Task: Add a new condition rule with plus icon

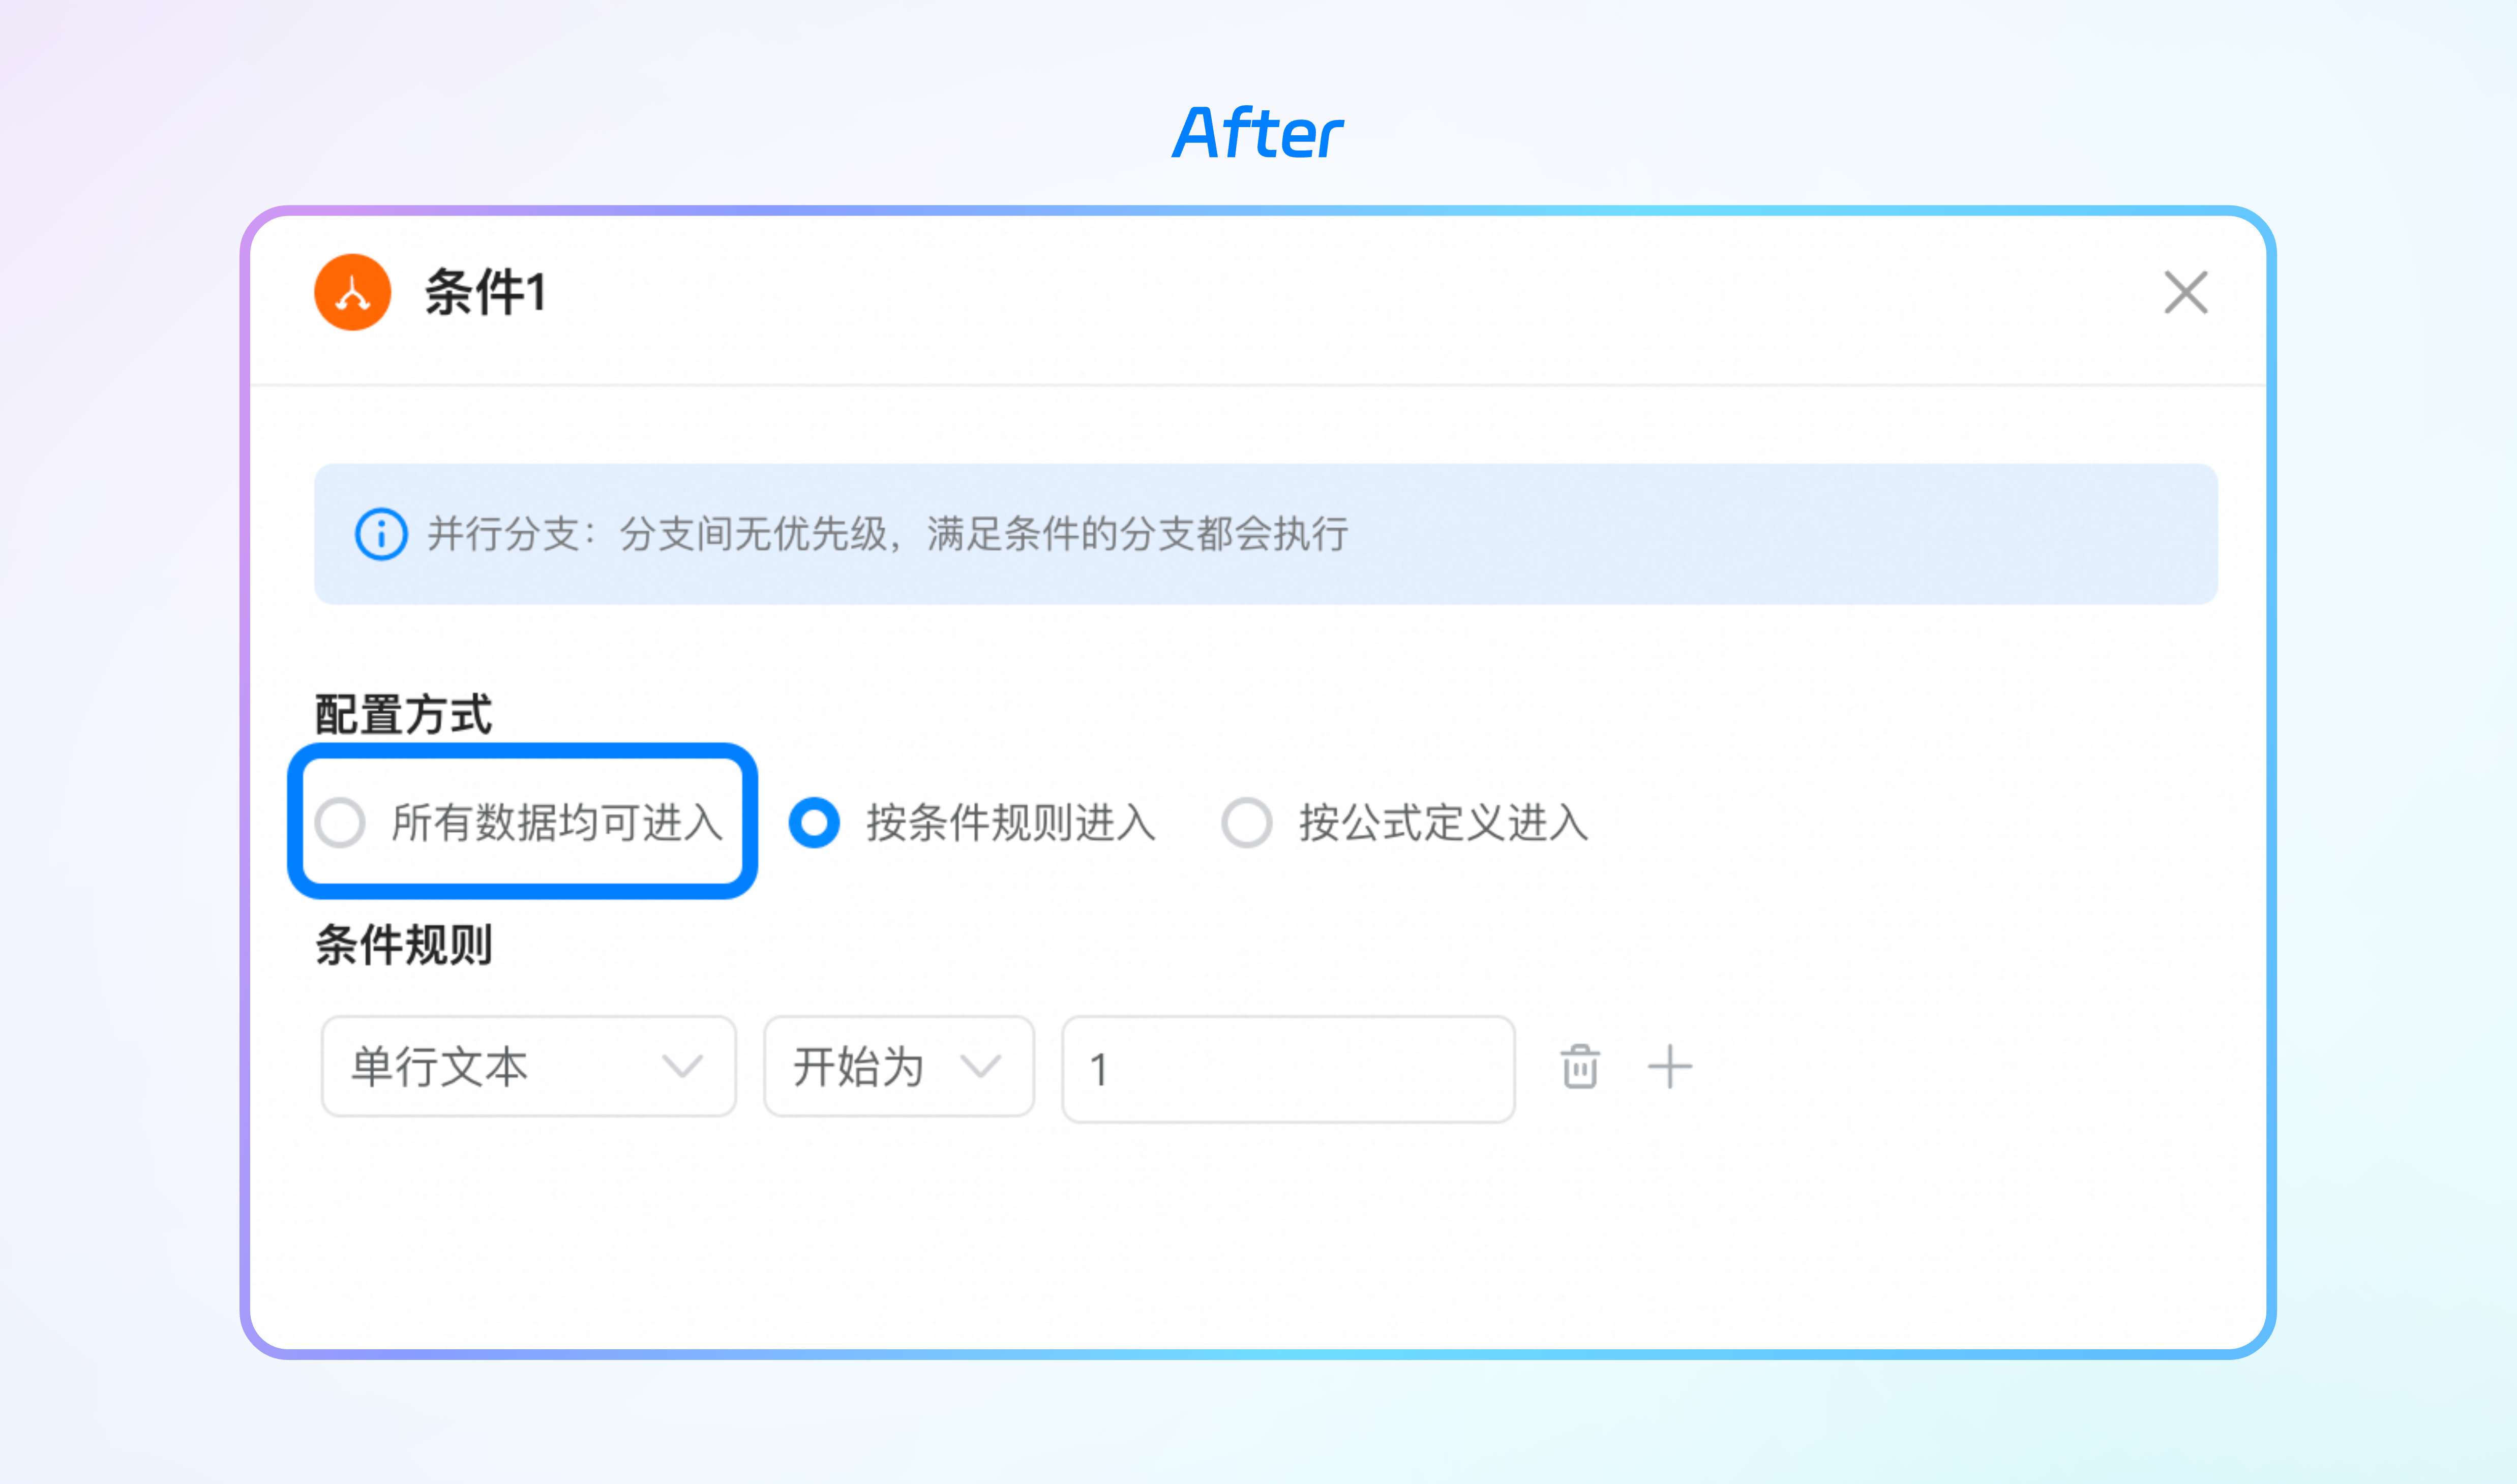Action: pyautogui.click(x=1669, y=1067)
